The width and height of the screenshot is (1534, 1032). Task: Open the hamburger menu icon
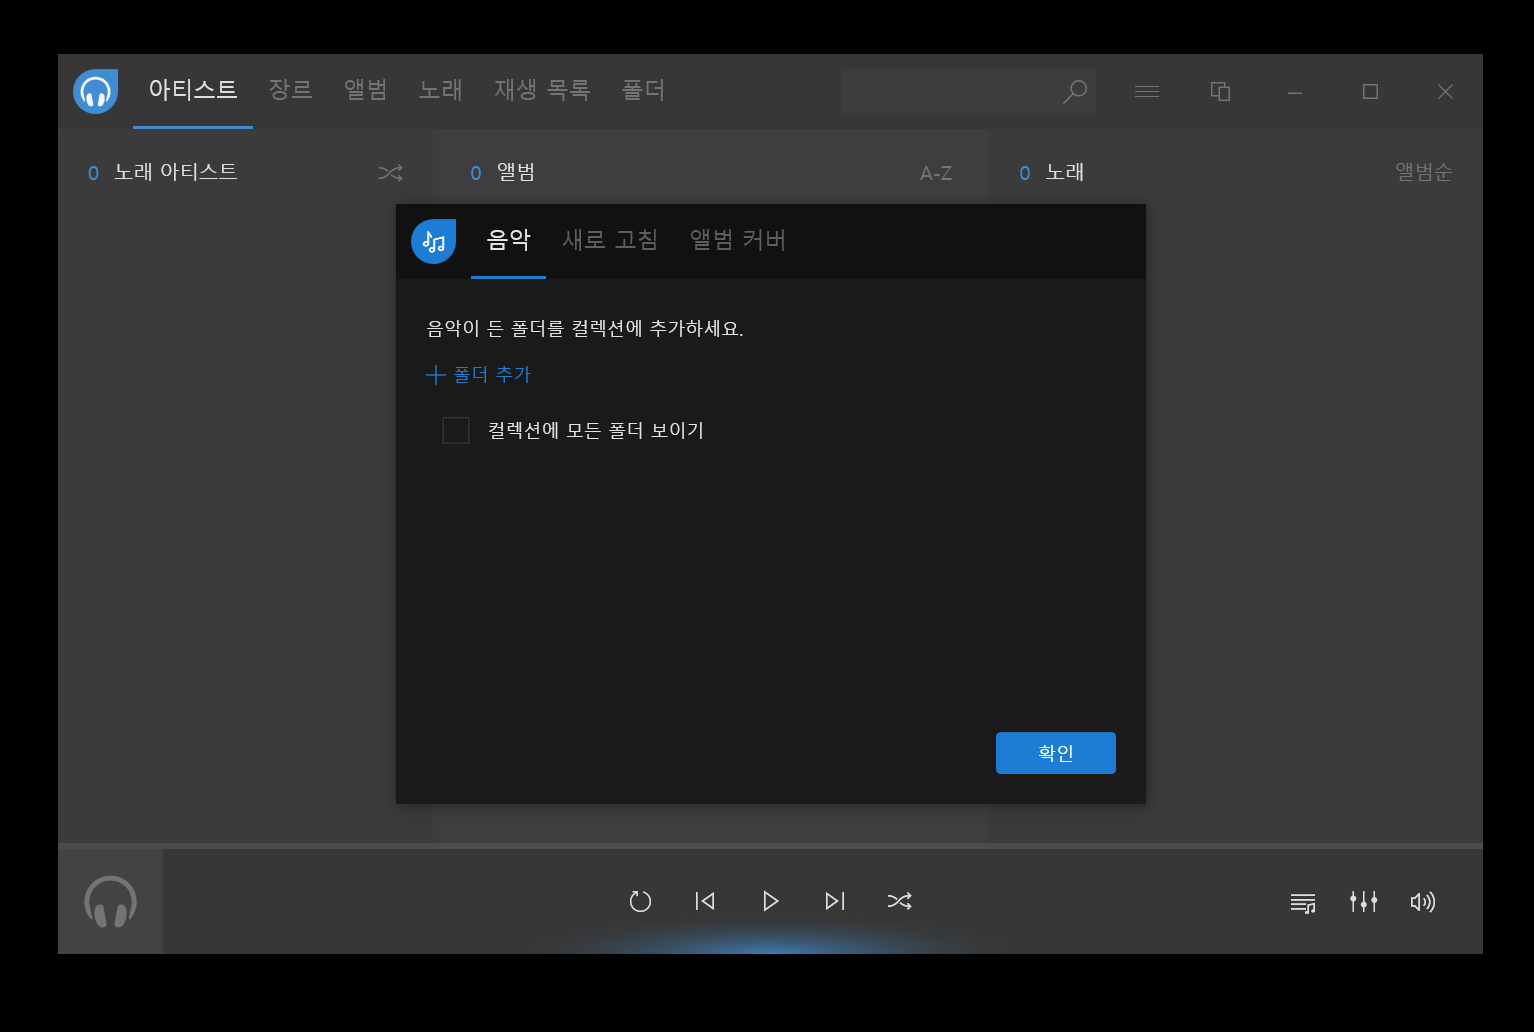(x=1147, y=91)
